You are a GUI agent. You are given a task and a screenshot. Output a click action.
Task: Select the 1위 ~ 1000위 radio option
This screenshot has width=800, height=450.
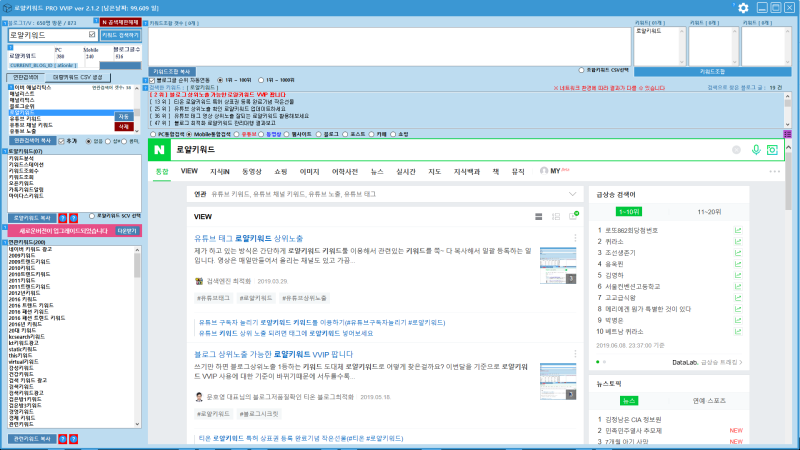point(261,80)
